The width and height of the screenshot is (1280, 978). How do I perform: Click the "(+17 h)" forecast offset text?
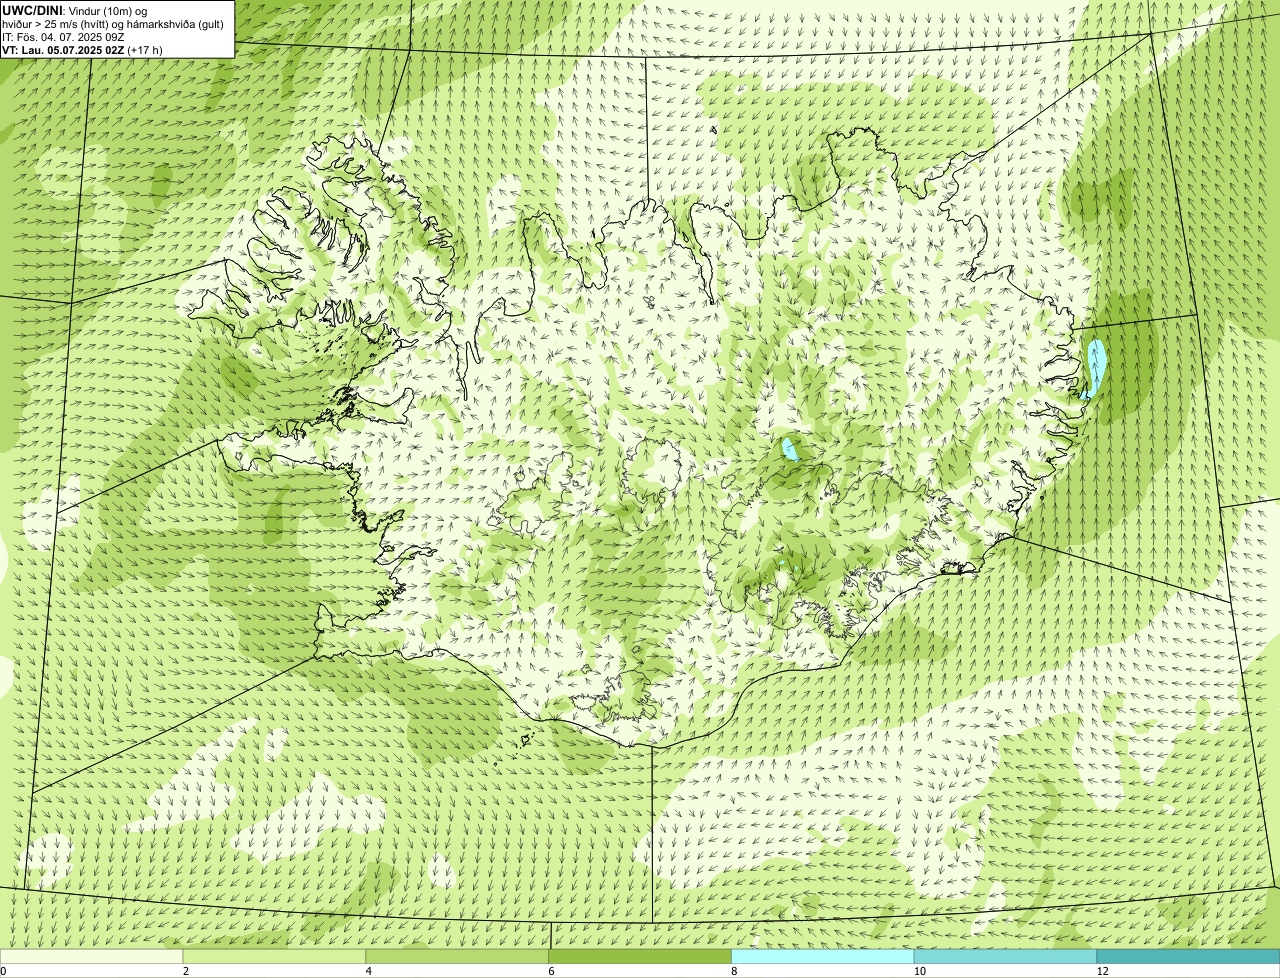145,49
